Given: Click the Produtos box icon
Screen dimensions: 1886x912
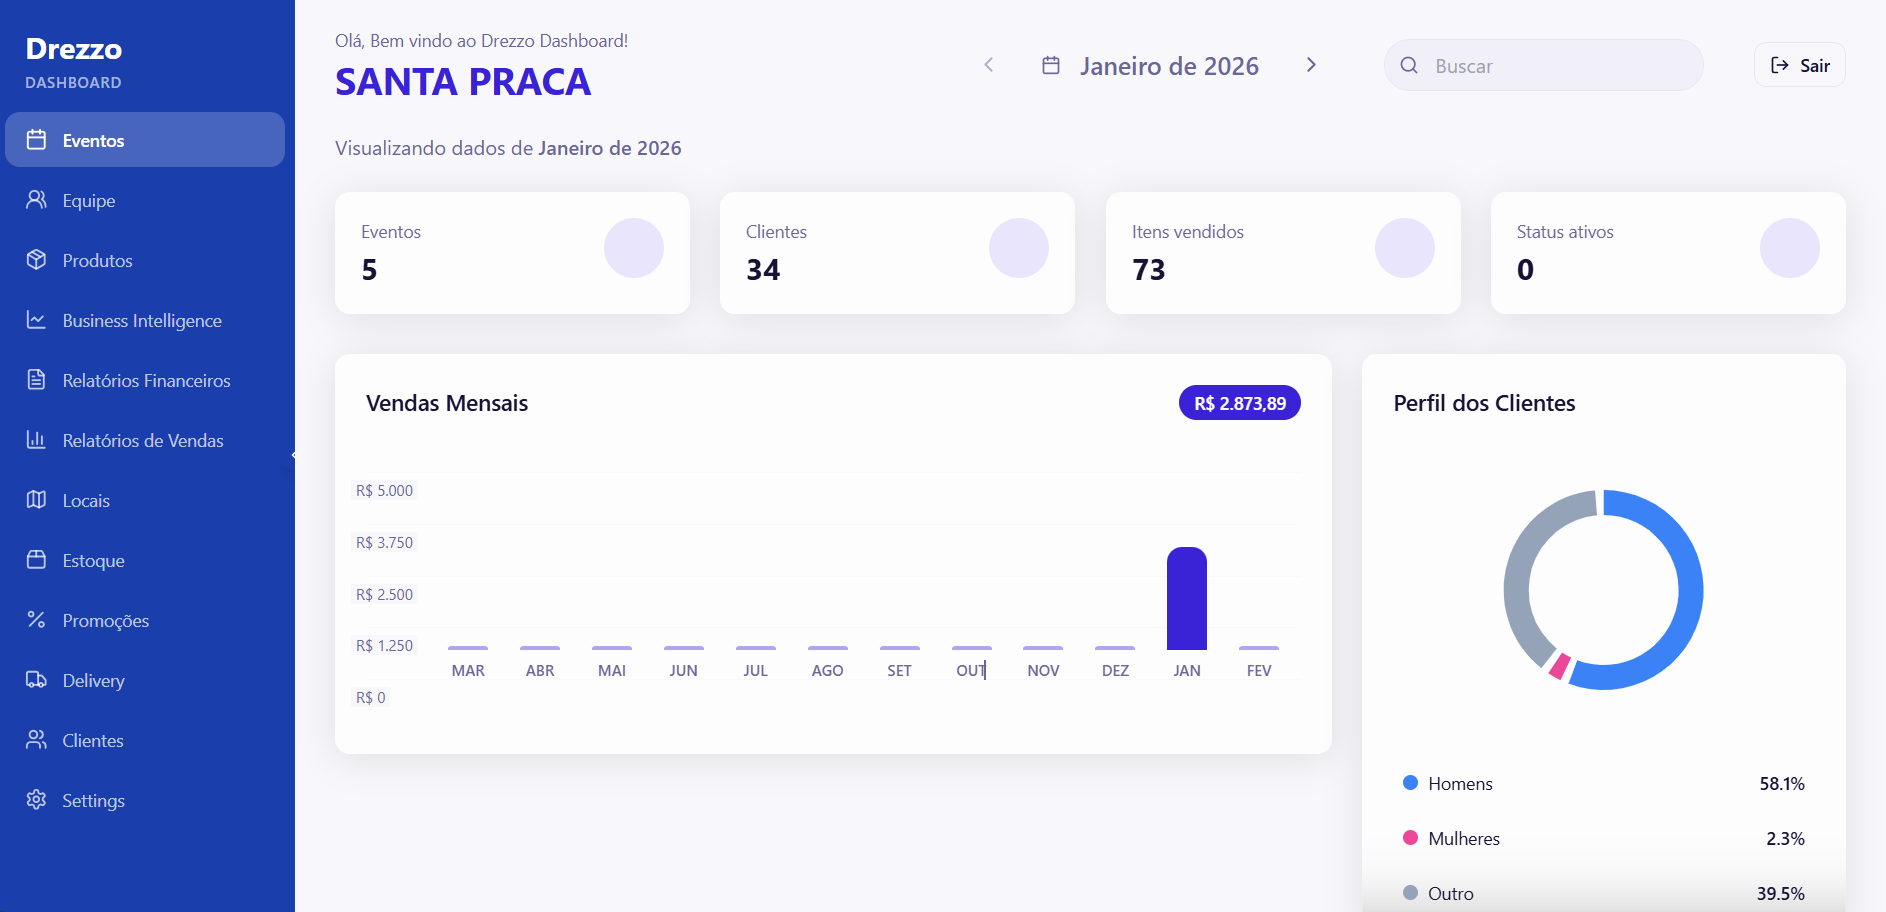Looking at the screenshot, I should pos(36,260).
